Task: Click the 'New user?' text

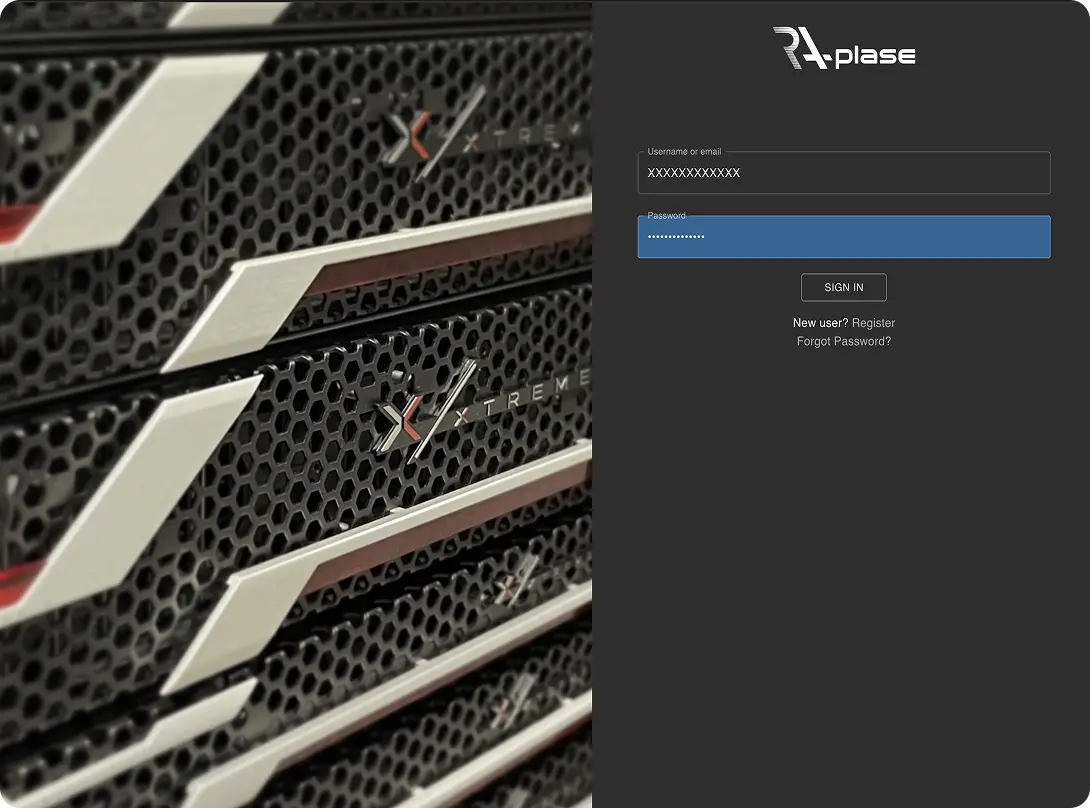Action: (x=820, y=323)
